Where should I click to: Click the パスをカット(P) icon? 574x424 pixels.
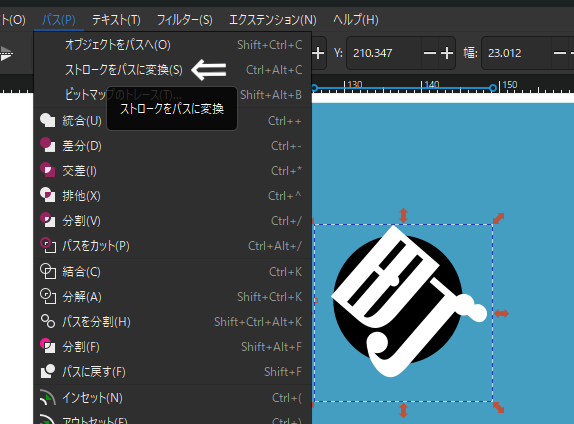(48, 245)
